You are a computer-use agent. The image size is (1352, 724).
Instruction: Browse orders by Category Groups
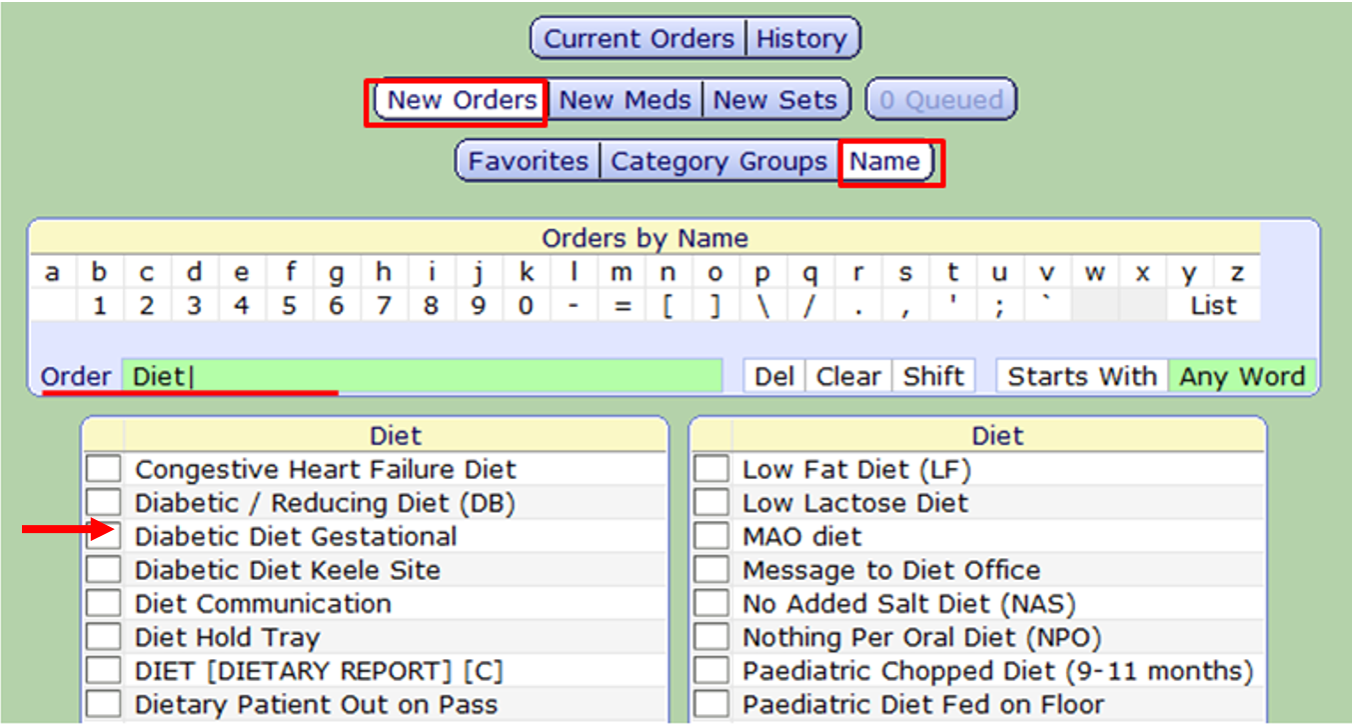coord(719,161)
